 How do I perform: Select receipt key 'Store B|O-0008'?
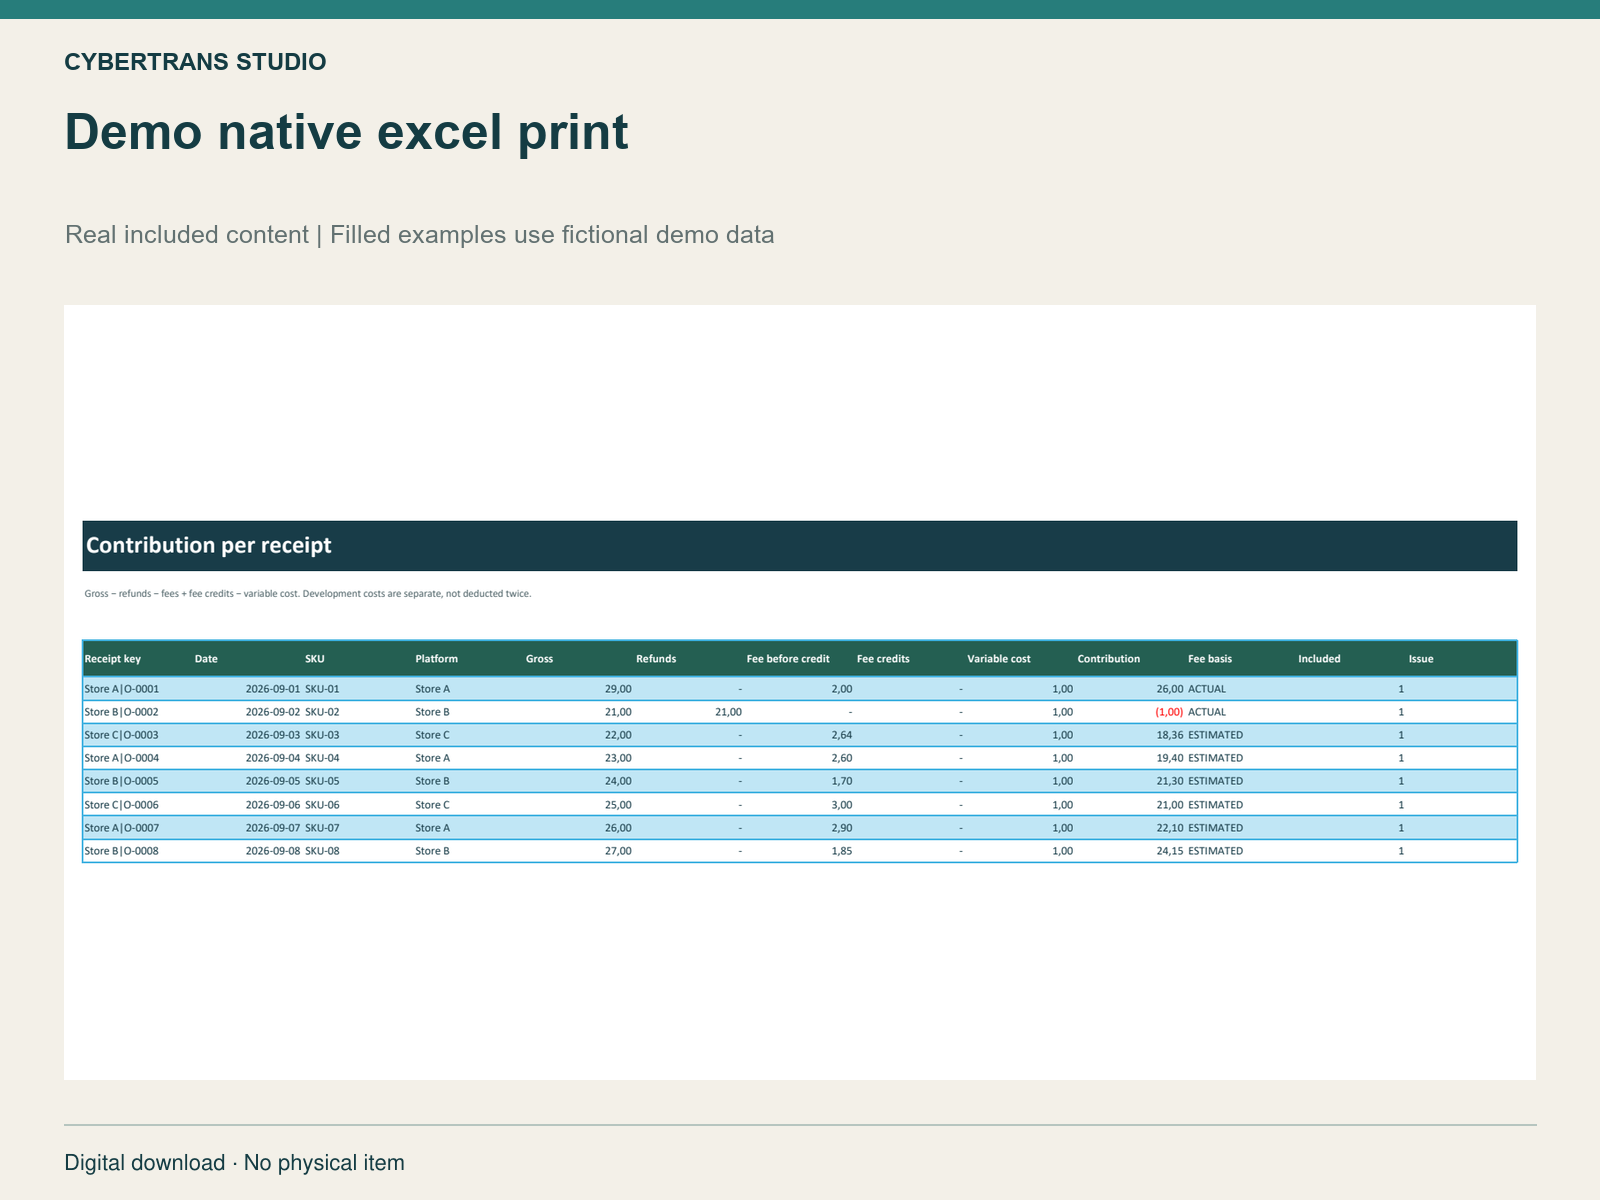click(x=122, y=851)
